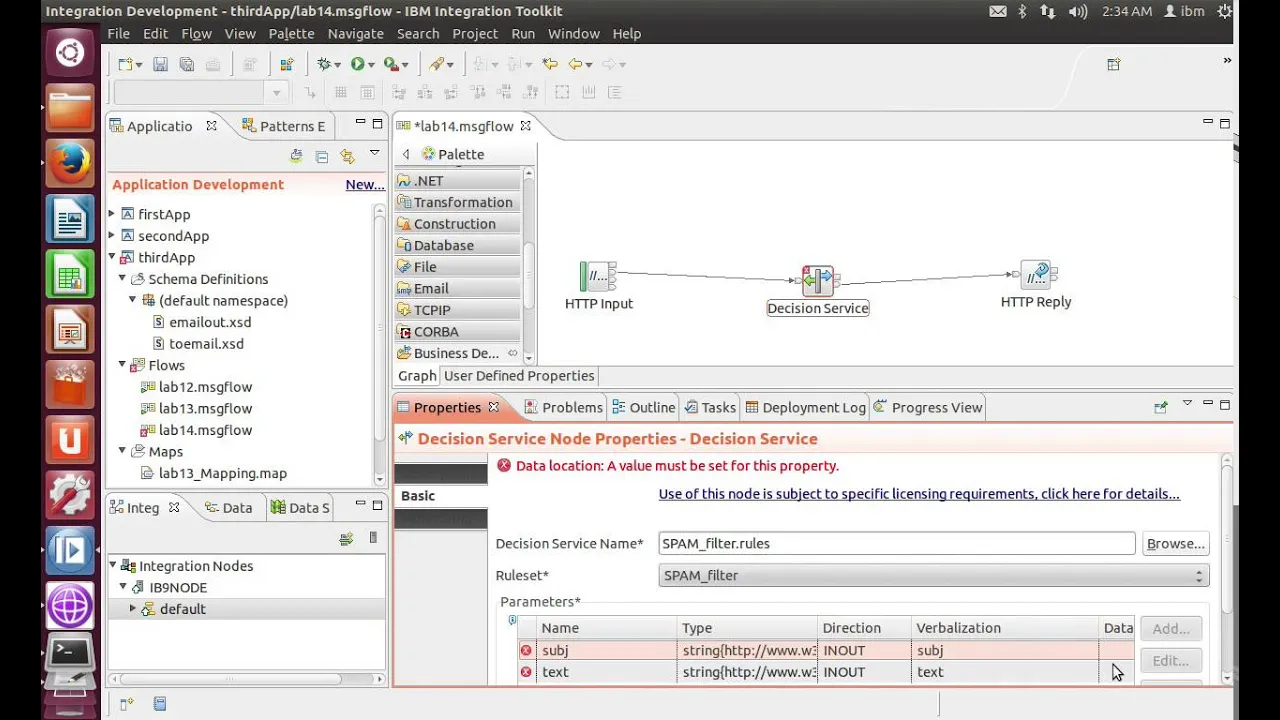The width and height of the screenshot is (1280, 720).
Task: Expand the secondApp tree node
Action: pos(112,236)
